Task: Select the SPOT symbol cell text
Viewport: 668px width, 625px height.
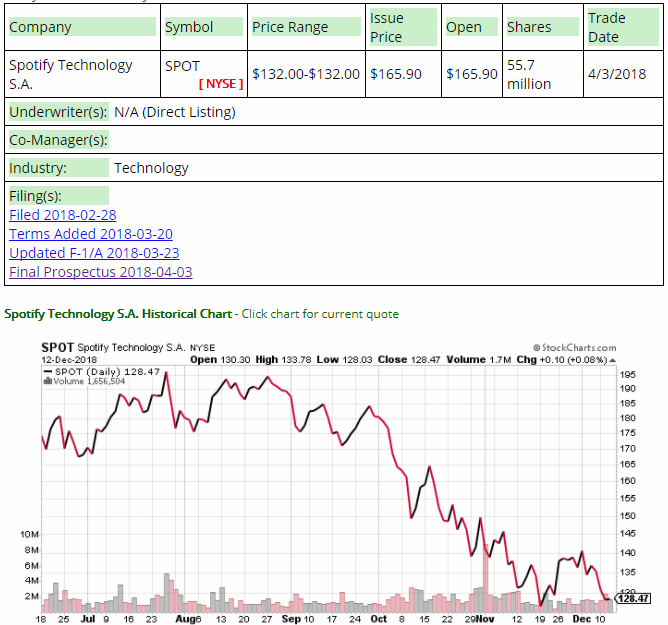Action: coord(182,66)
